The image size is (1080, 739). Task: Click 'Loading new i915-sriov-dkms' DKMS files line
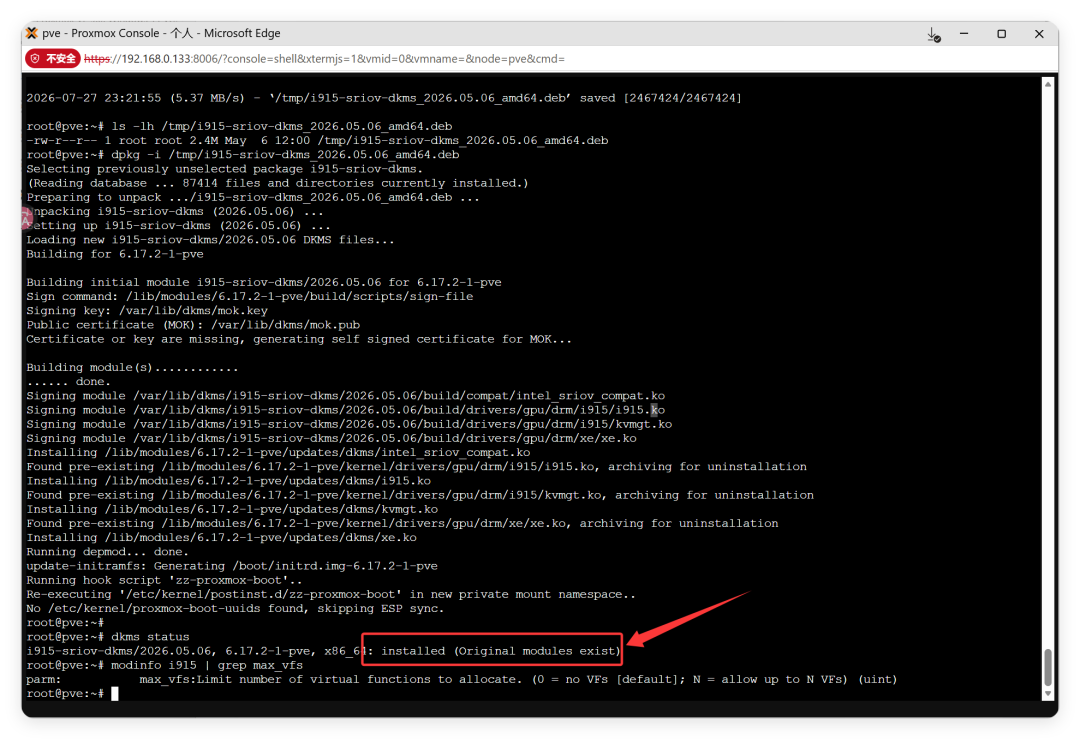pos(211,240)
